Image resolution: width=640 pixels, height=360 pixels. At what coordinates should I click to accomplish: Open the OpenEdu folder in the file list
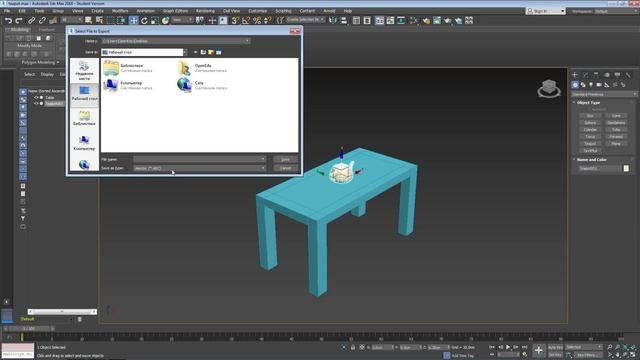tap(202, 68)
